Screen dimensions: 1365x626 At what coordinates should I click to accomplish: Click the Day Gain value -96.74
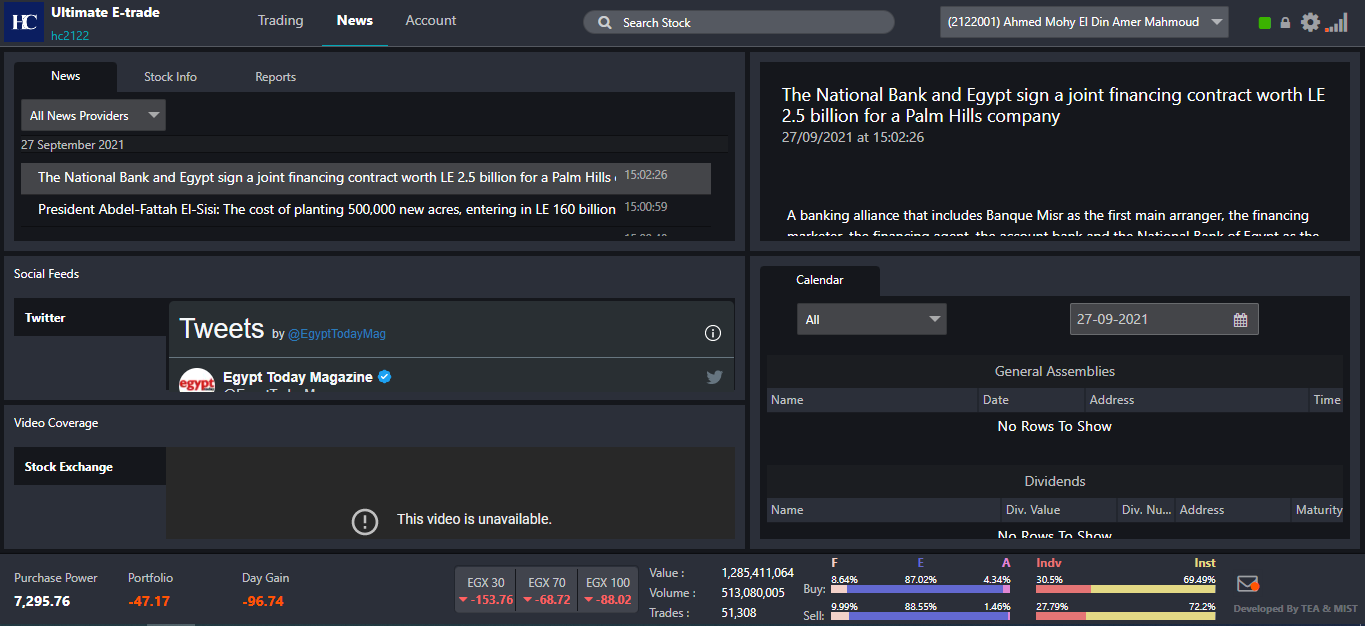coord(263,601)
